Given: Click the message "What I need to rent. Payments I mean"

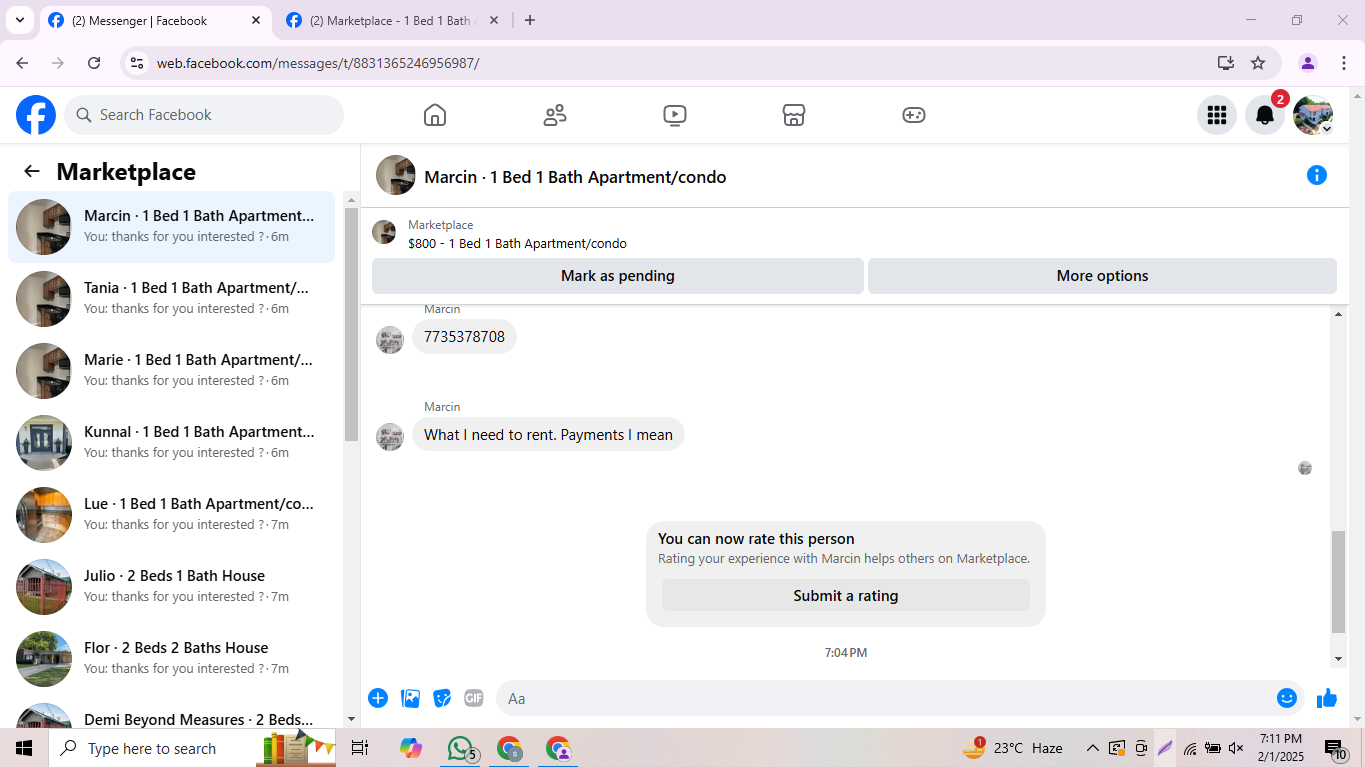Looking at the screenshot, I should click(x=548, y=435).
